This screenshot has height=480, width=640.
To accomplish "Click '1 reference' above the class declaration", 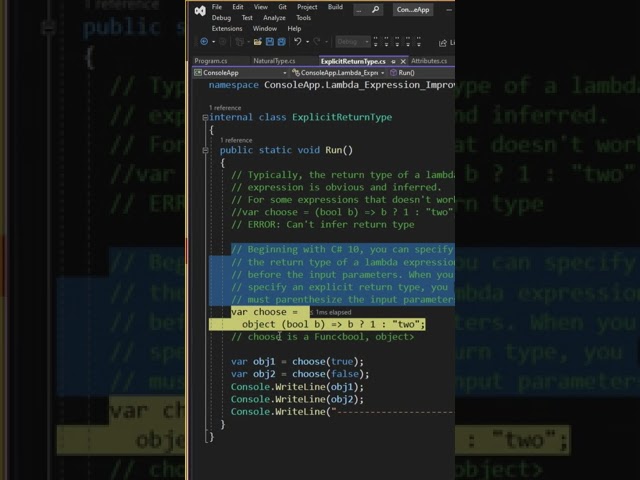I will pyautogui.click(x=225, y=108).
